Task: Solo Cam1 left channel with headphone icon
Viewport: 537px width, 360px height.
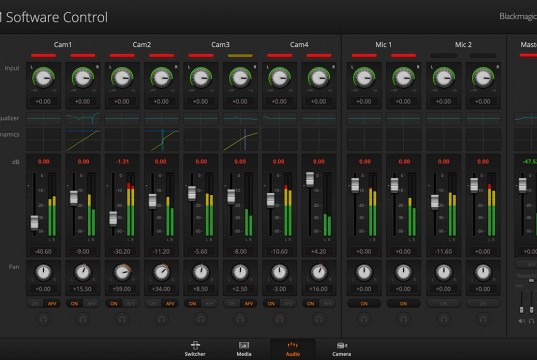Action: 43,319
